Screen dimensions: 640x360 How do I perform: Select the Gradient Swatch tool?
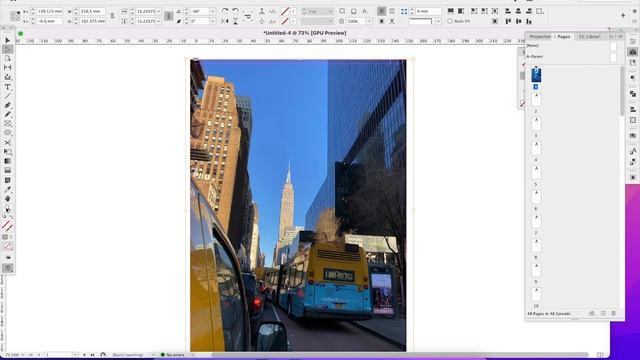tap(7, 161)
